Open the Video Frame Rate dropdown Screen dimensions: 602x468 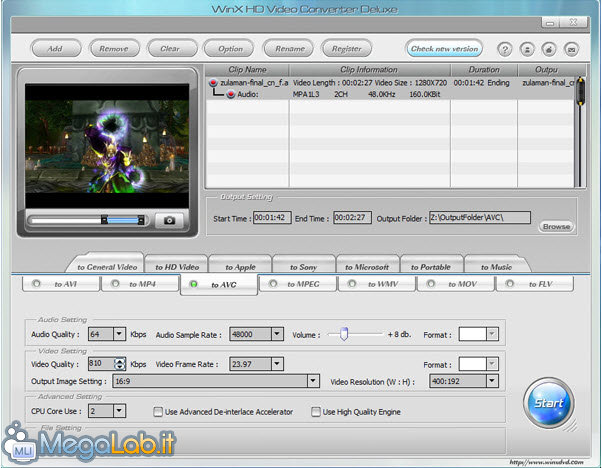point(277,364)
